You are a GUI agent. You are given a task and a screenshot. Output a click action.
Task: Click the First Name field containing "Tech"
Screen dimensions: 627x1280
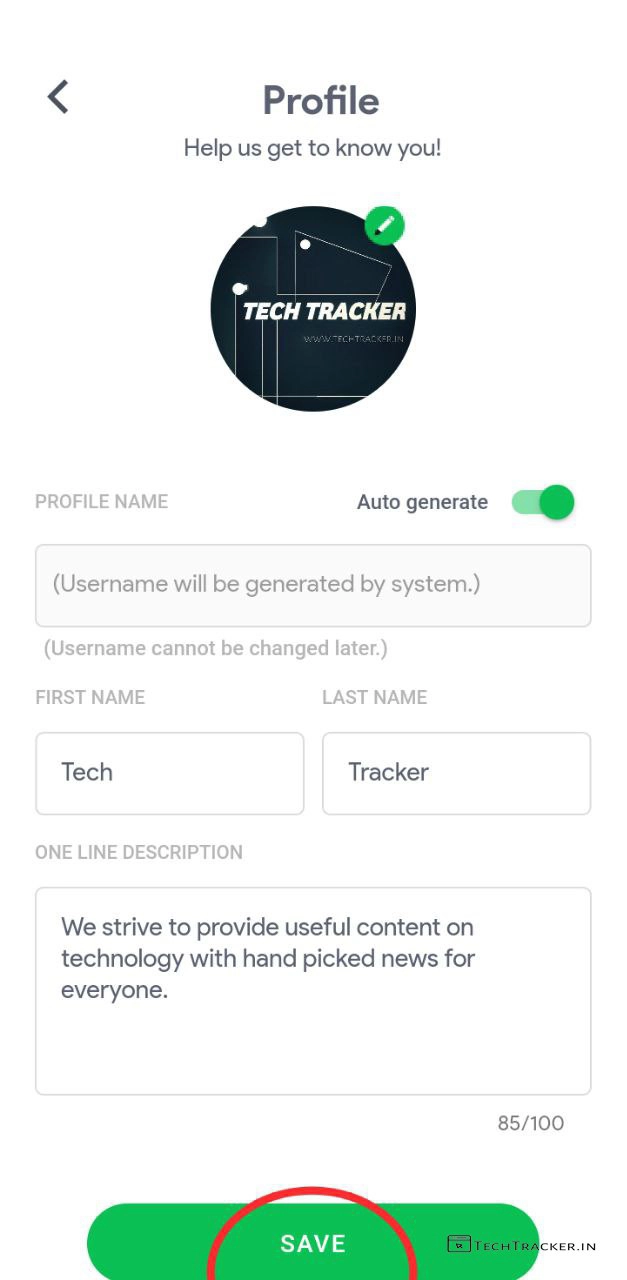tap(169, 773)
